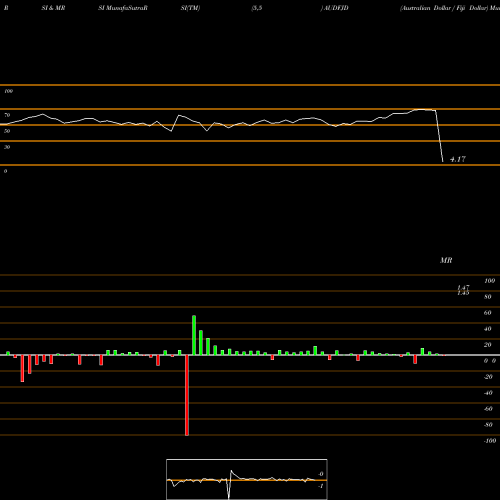
Task: Click the RSI axis label 70
Action: [x=7, y=115]
